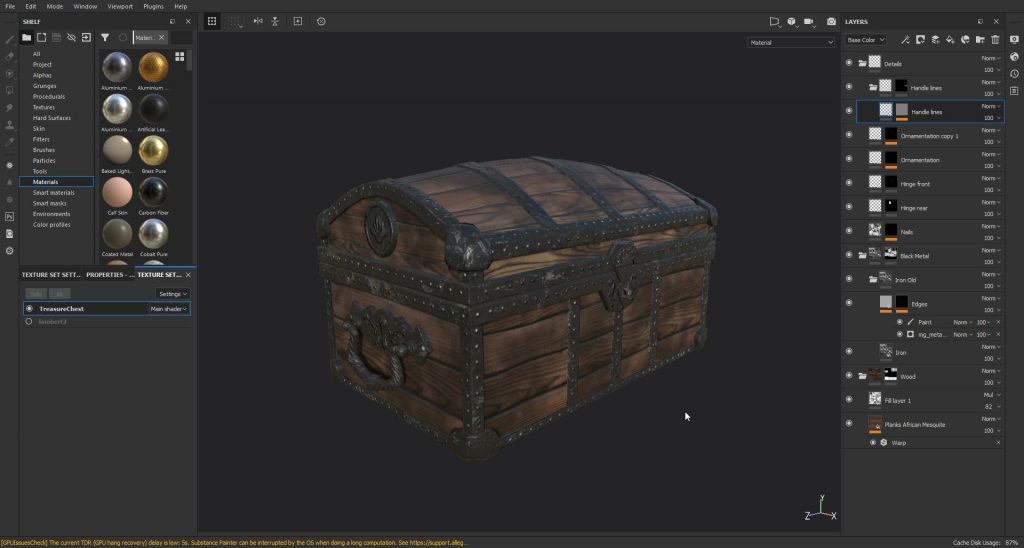
Task: Toggle visibility of Wood folder
Action: pos(849,376)
